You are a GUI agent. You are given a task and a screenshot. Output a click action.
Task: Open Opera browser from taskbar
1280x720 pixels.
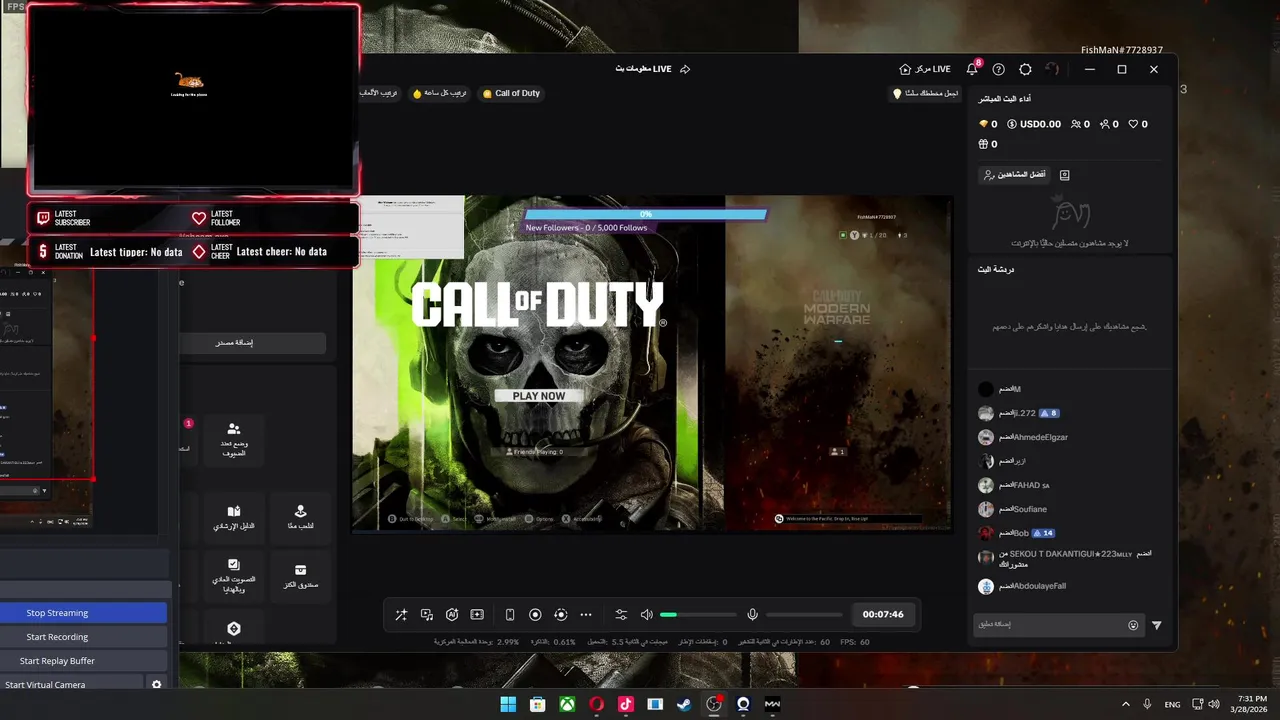click(596, 704)
